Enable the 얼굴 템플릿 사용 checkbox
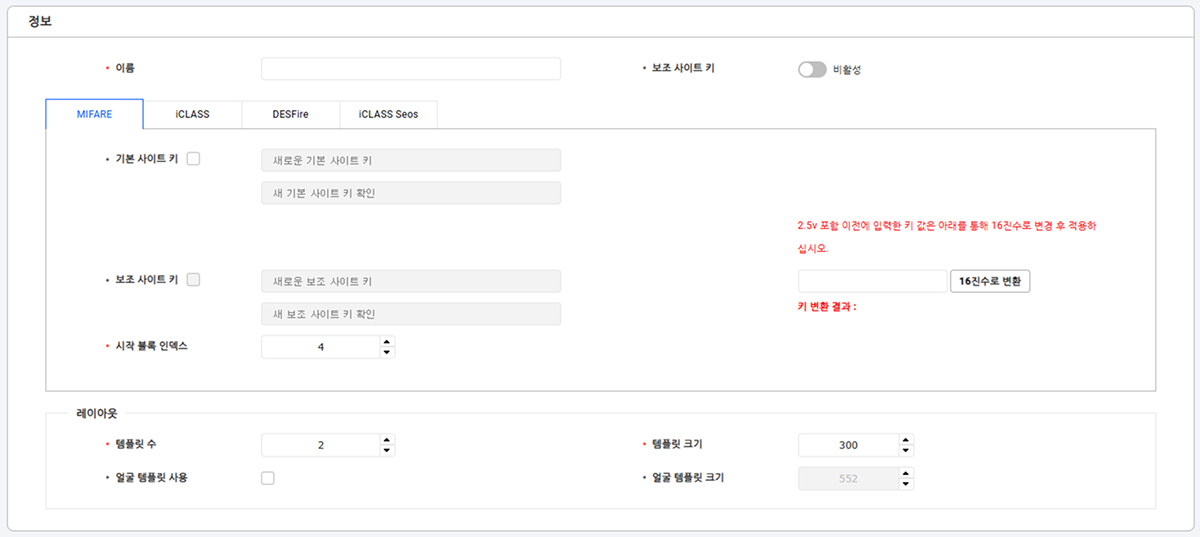 268,478
